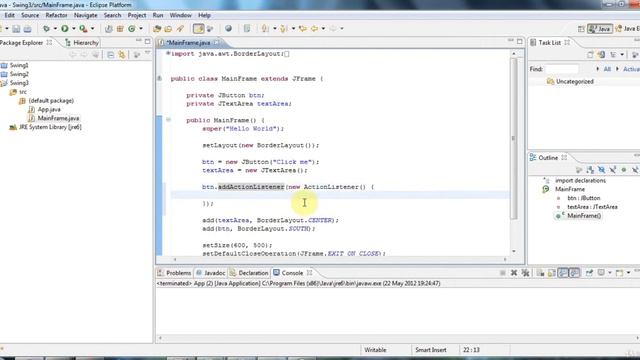Click Remove All Terminated Launches in Console

pos(525,273)
